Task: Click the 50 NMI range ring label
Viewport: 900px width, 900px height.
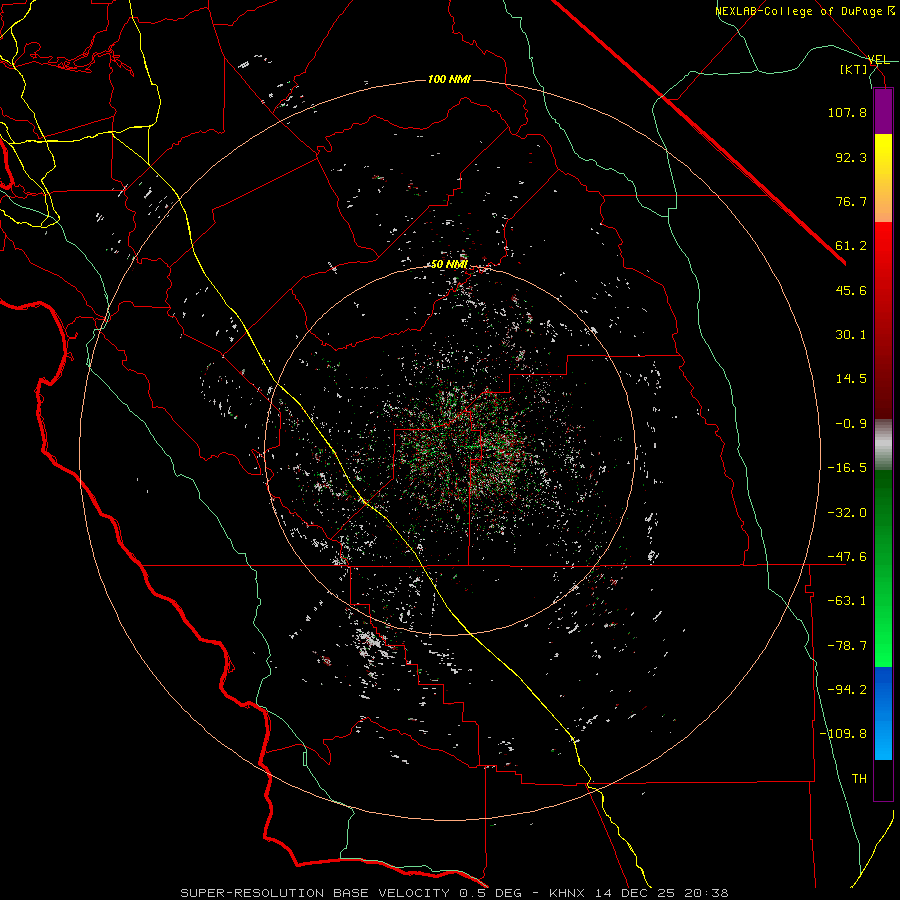Action: [x=449, y=265]
